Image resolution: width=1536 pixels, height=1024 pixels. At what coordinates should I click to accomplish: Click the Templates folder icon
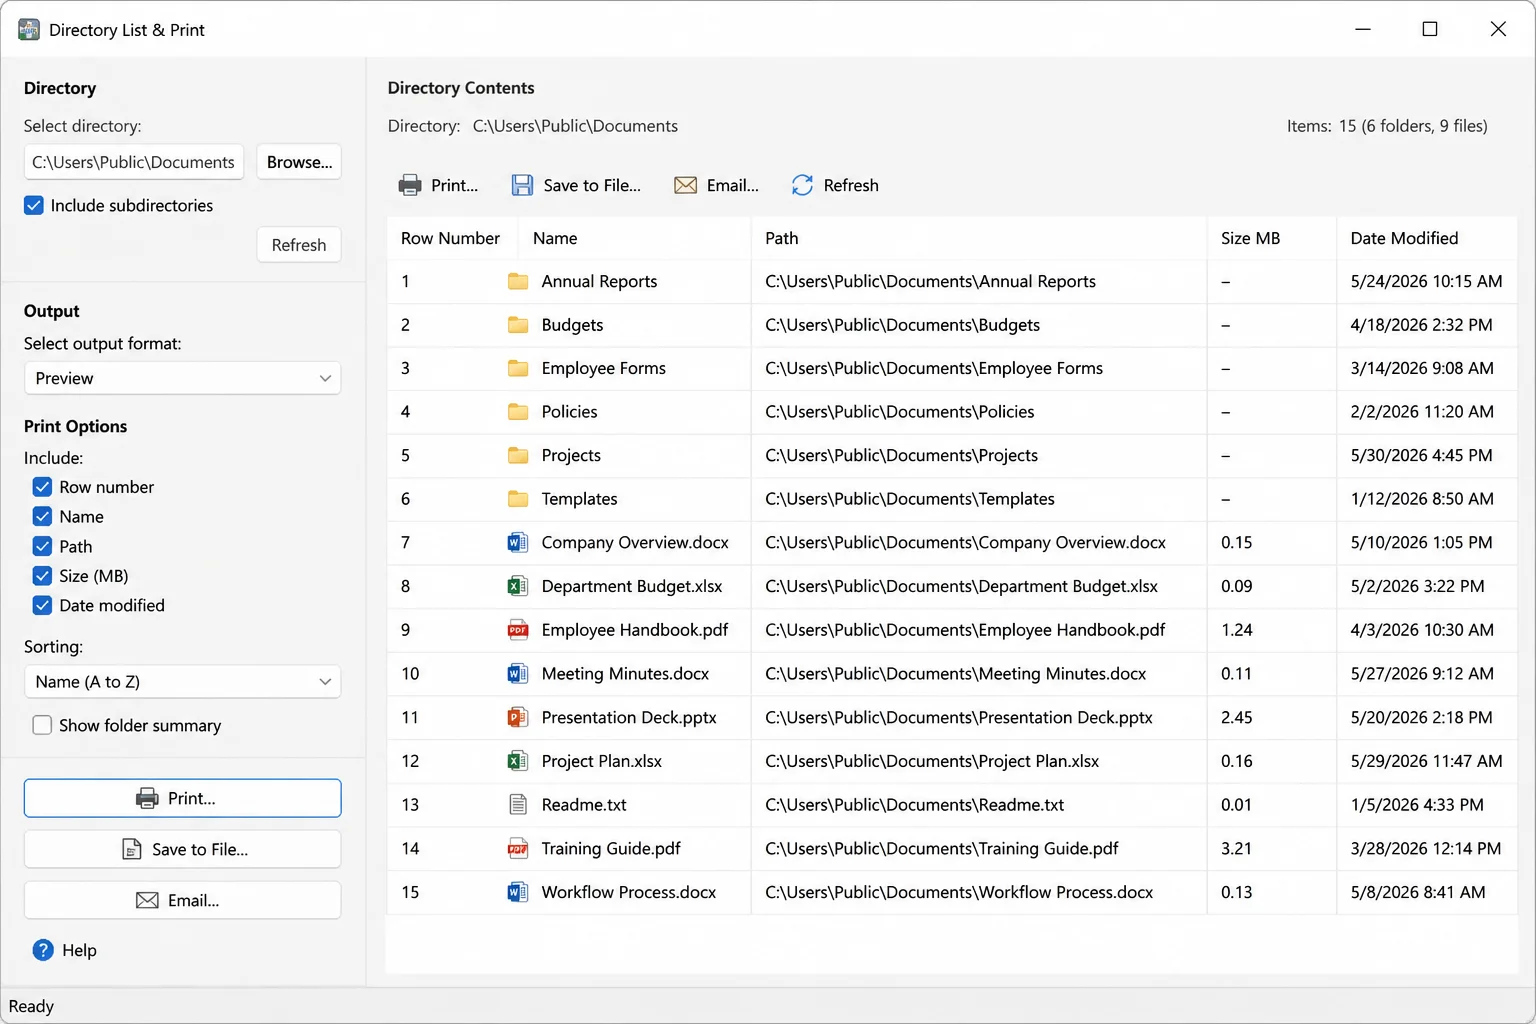tap(518, 499)
